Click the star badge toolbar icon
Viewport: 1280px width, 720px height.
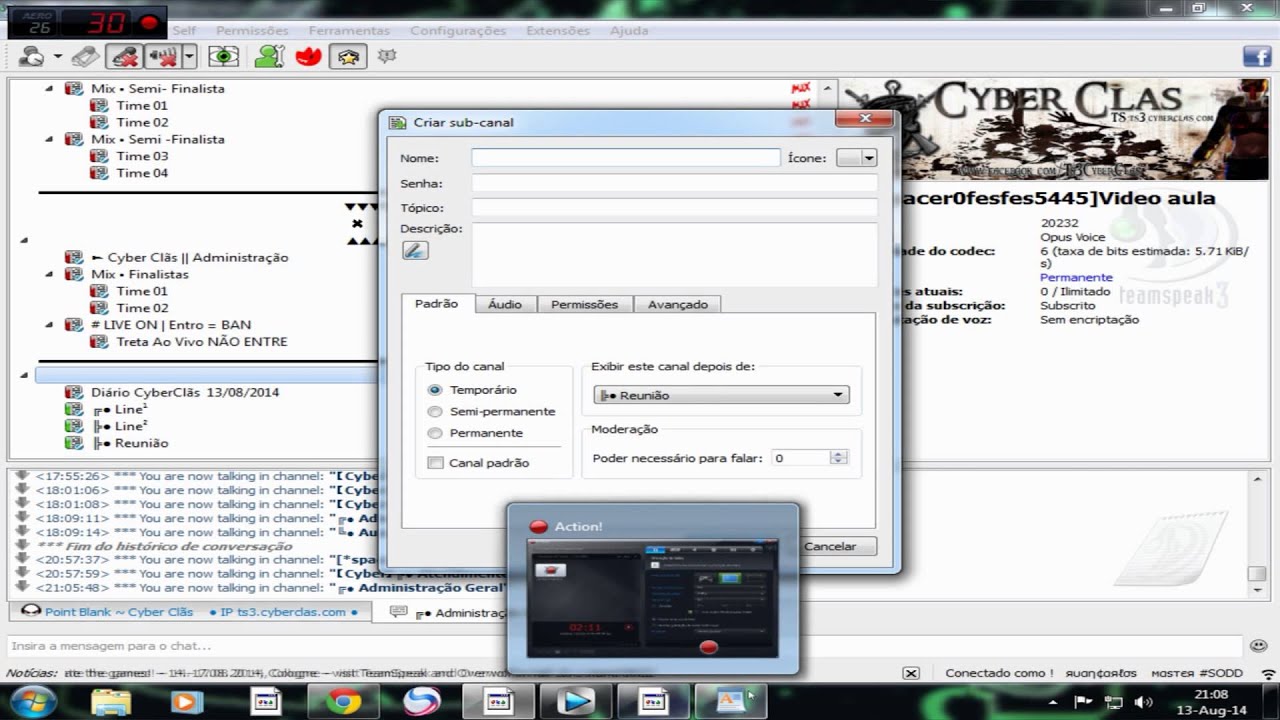tap(348, 56)
